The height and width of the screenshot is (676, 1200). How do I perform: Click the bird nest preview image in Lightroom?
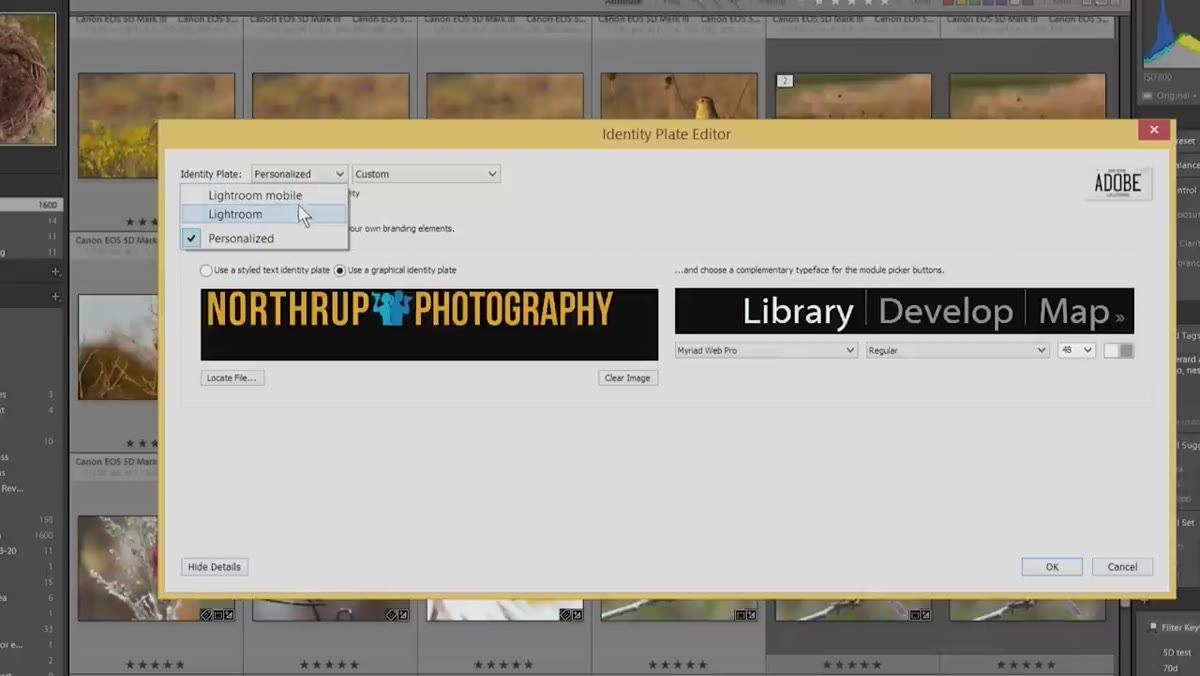click(x=28, y=78)
